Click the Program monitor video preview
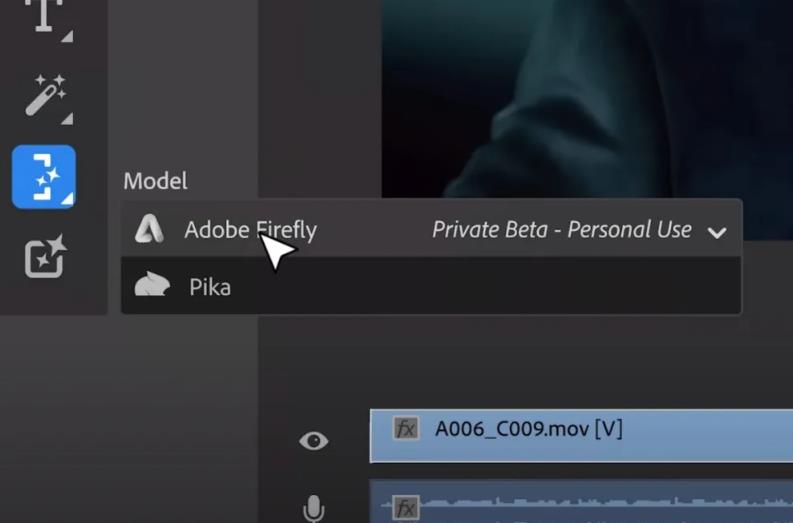The width and height of the screenshot is (793, 523). click(590, 100)
